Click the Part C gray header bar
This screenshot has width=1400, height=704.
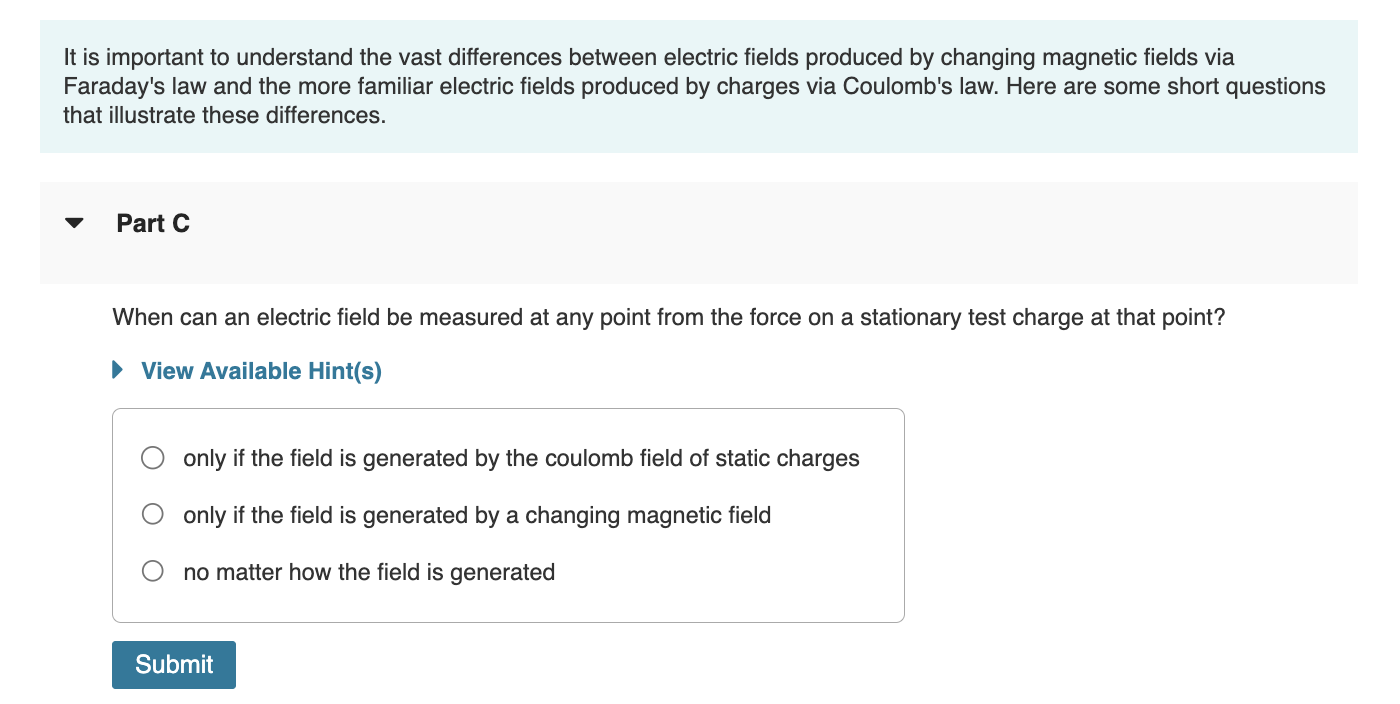pyautogui.click(x=700, y=232)
